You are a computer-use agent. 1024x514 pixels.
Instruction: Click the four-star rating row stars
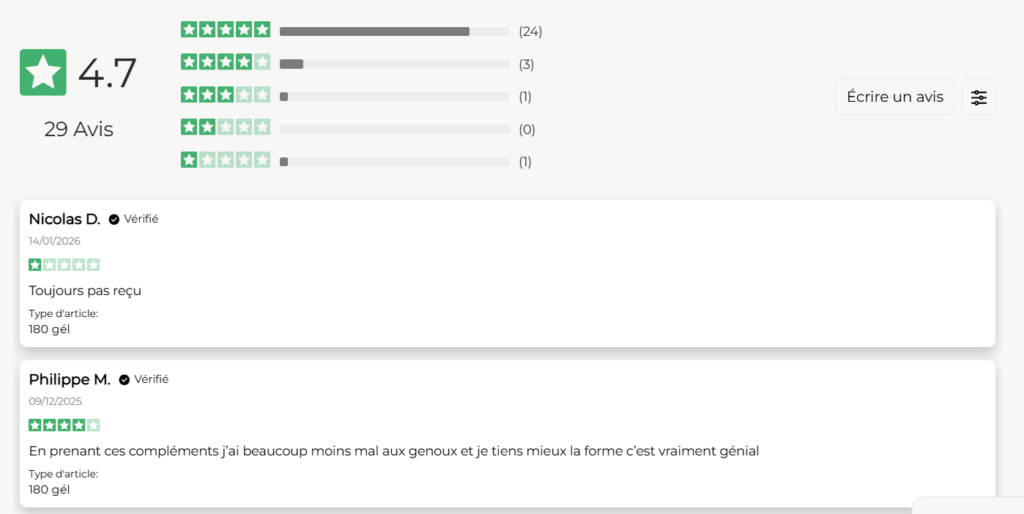coord(225,62)
